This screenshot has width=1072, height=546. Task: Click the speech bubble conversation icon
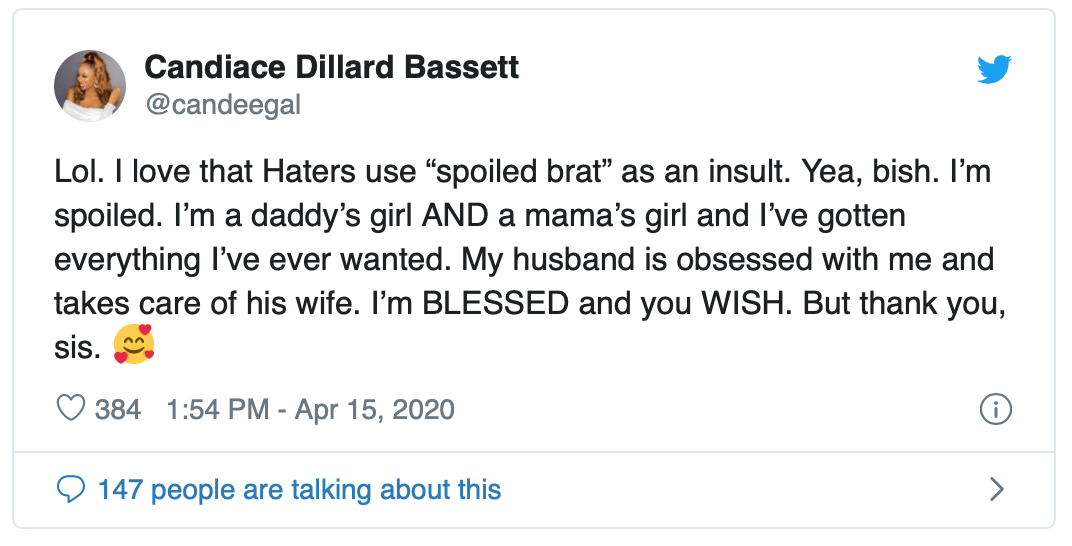point(72,489)
